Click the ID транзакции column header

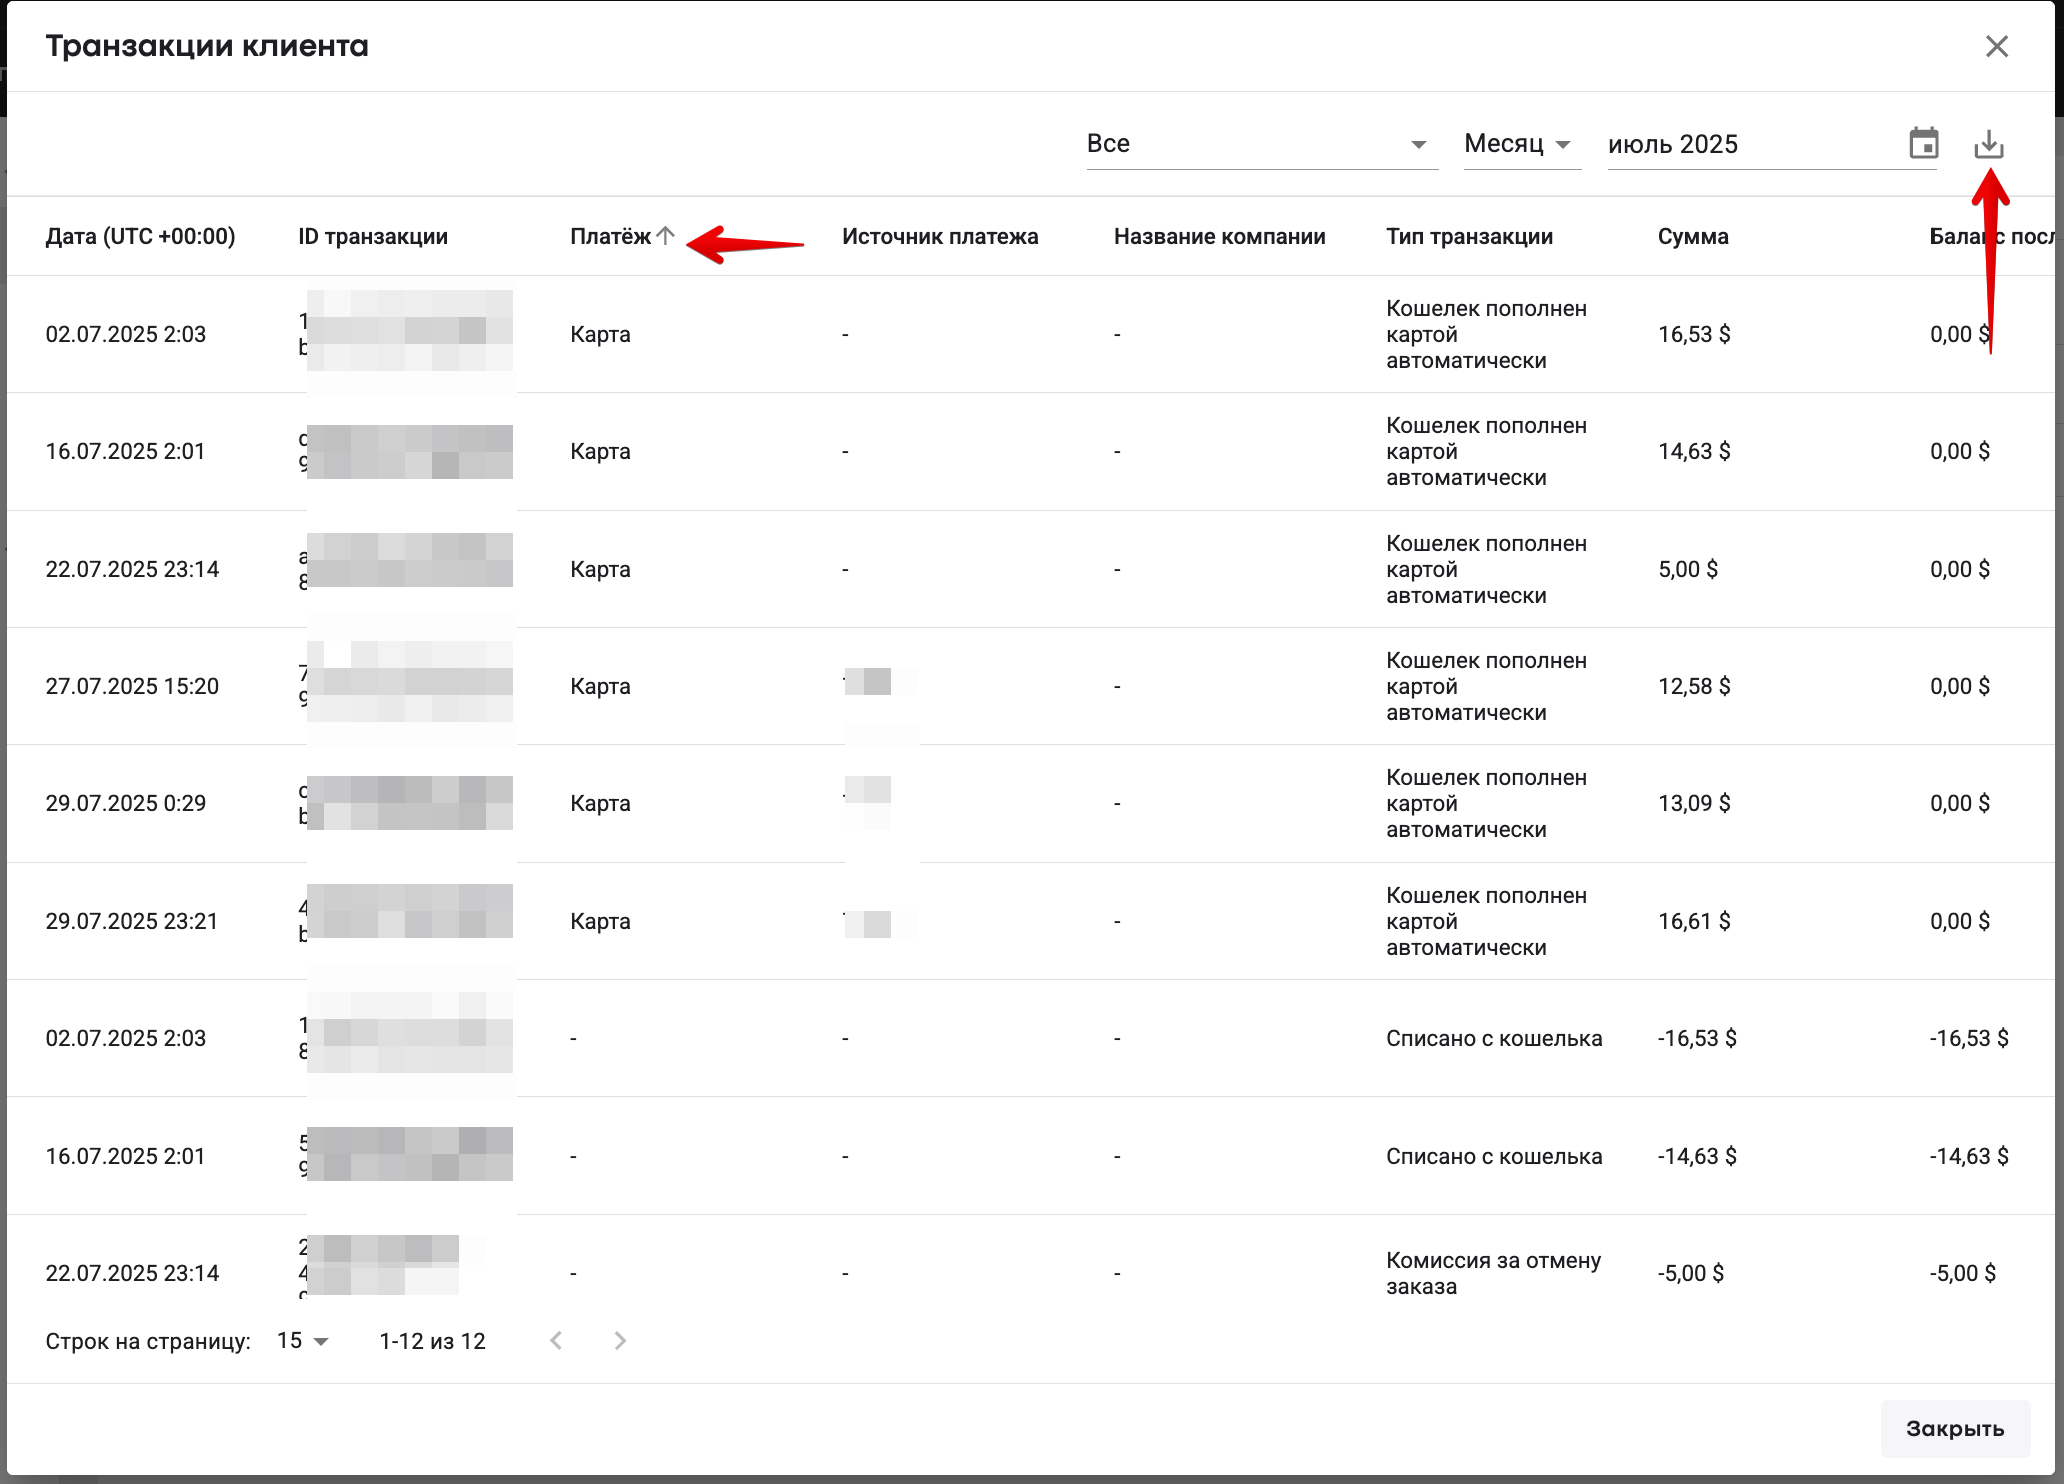(x=372, y=236)
